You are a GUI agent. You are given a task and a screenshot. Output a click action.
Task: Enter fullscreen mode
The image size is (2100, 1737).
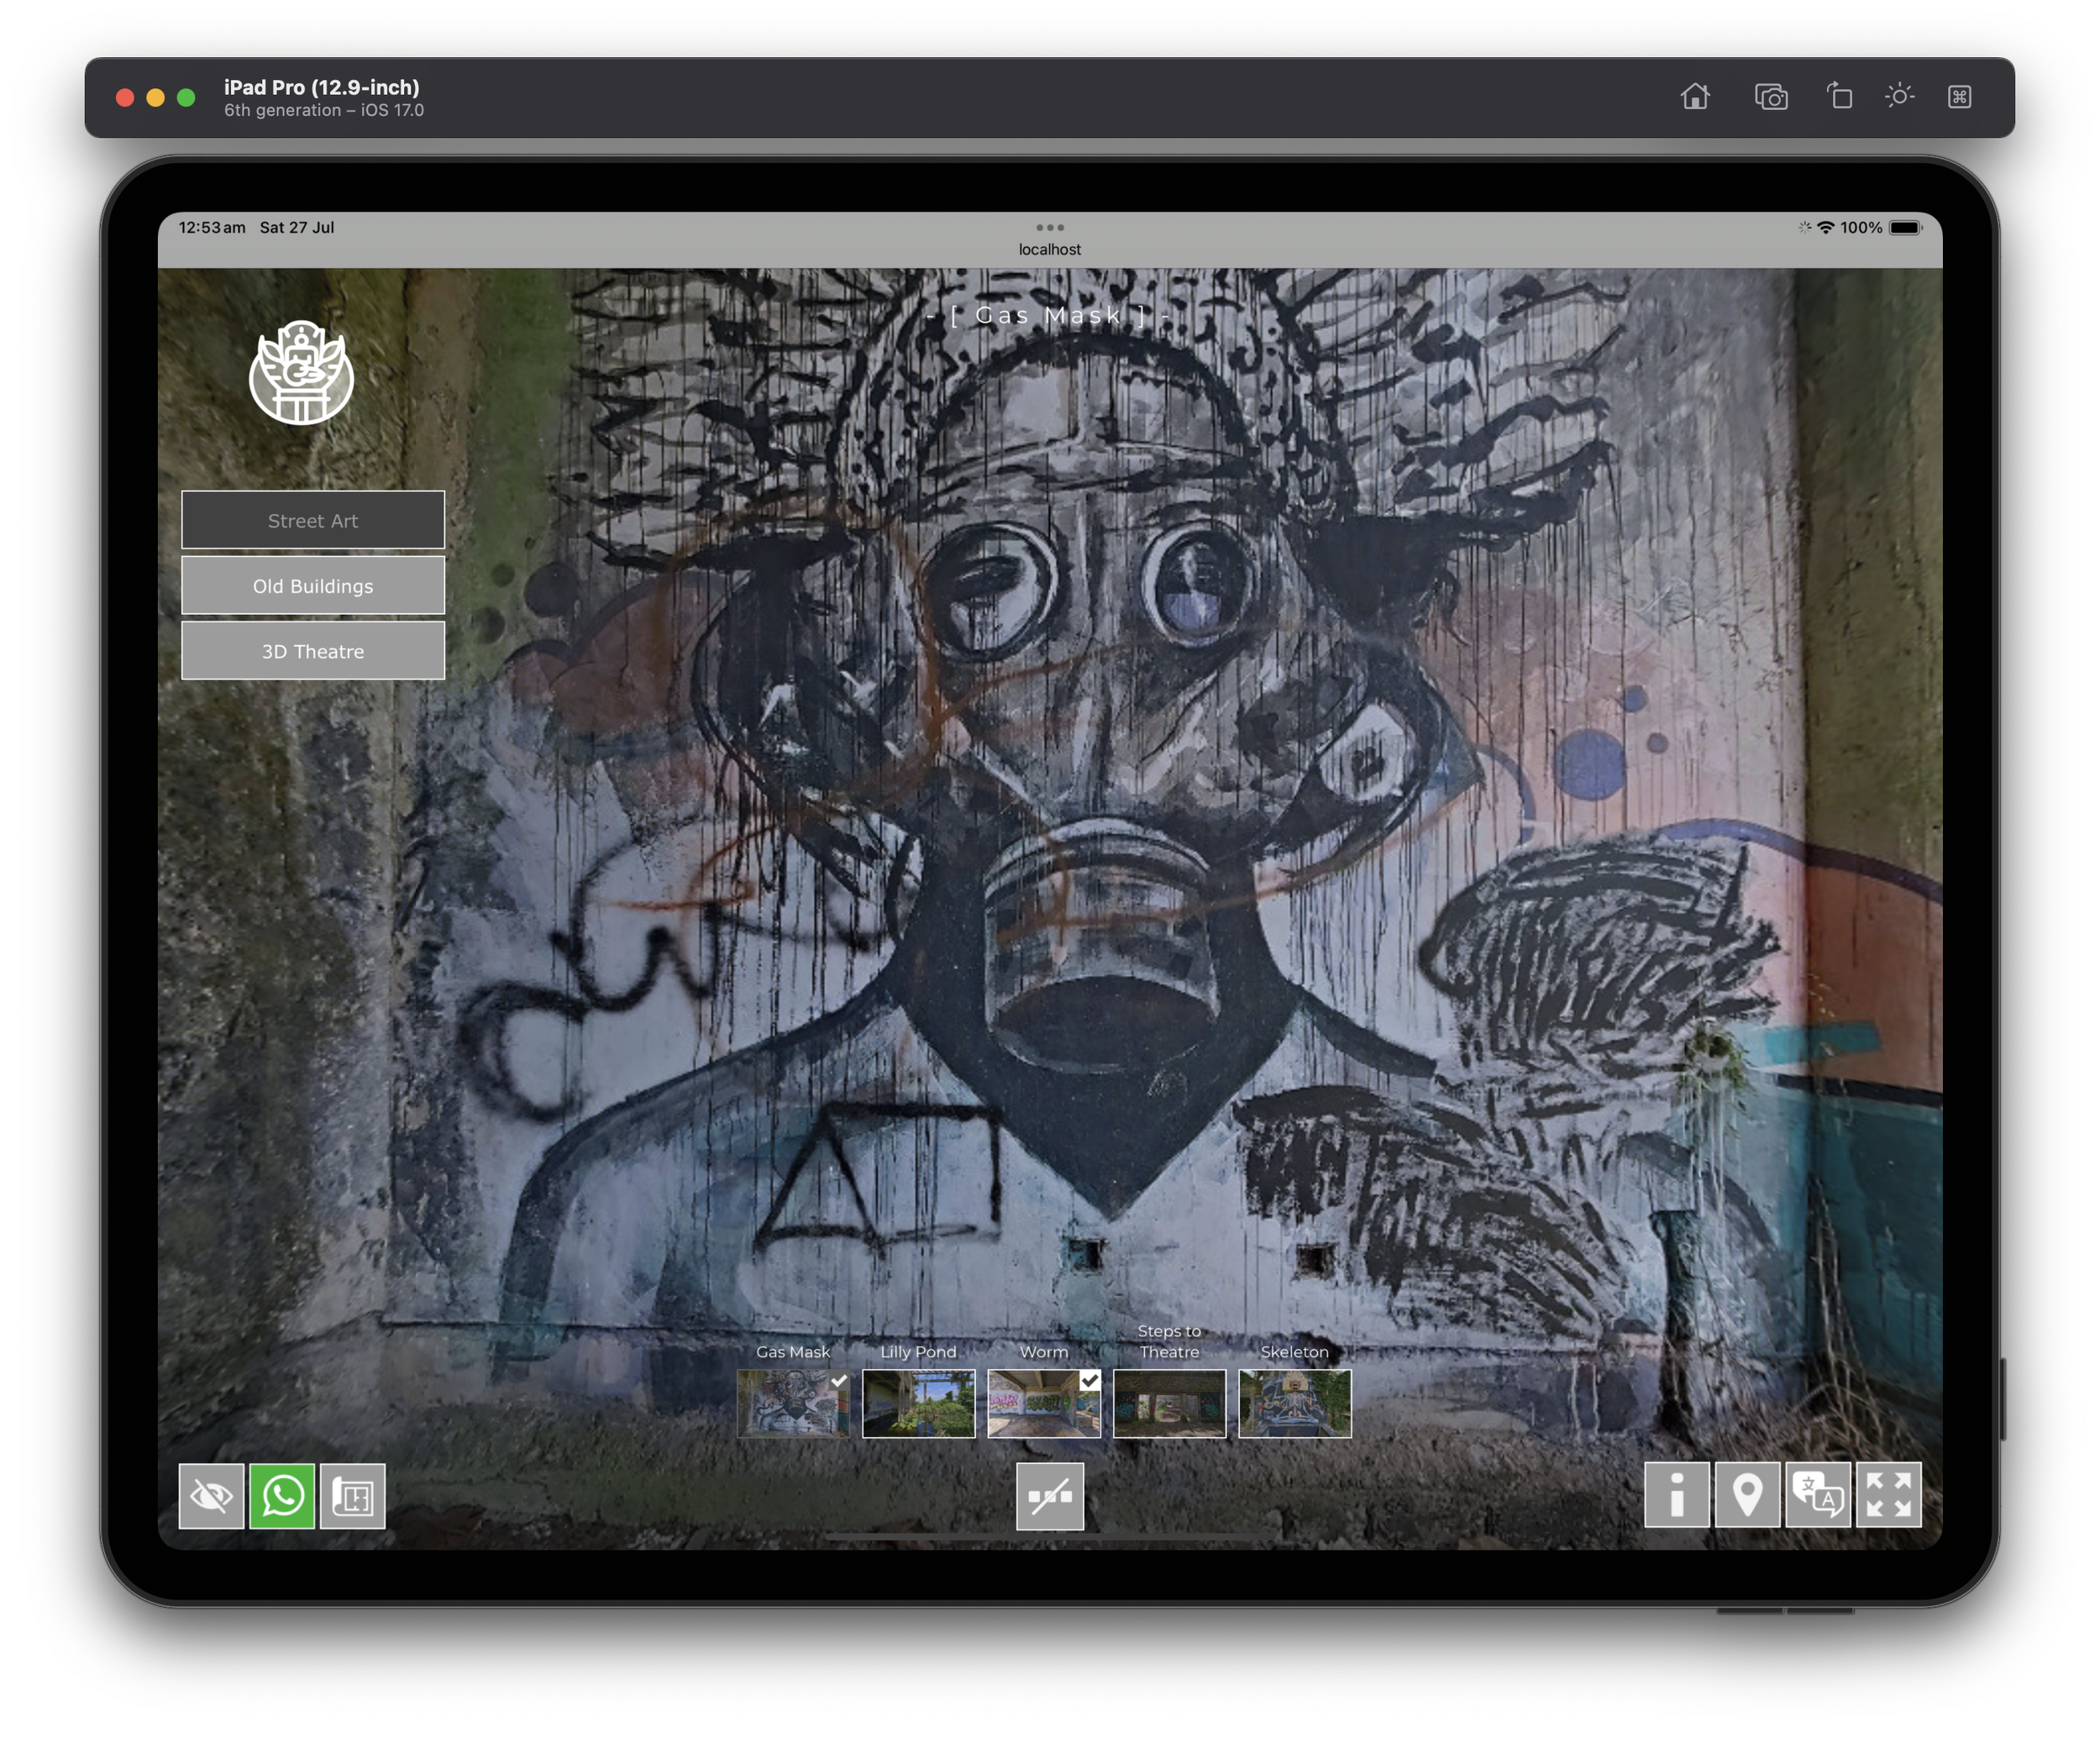point(1888,1495)
